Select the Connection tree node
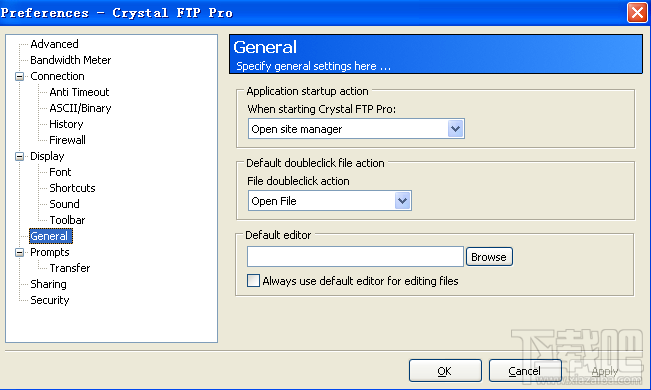The width and height of the screenshot is (651, 390). tap(57, 76)
